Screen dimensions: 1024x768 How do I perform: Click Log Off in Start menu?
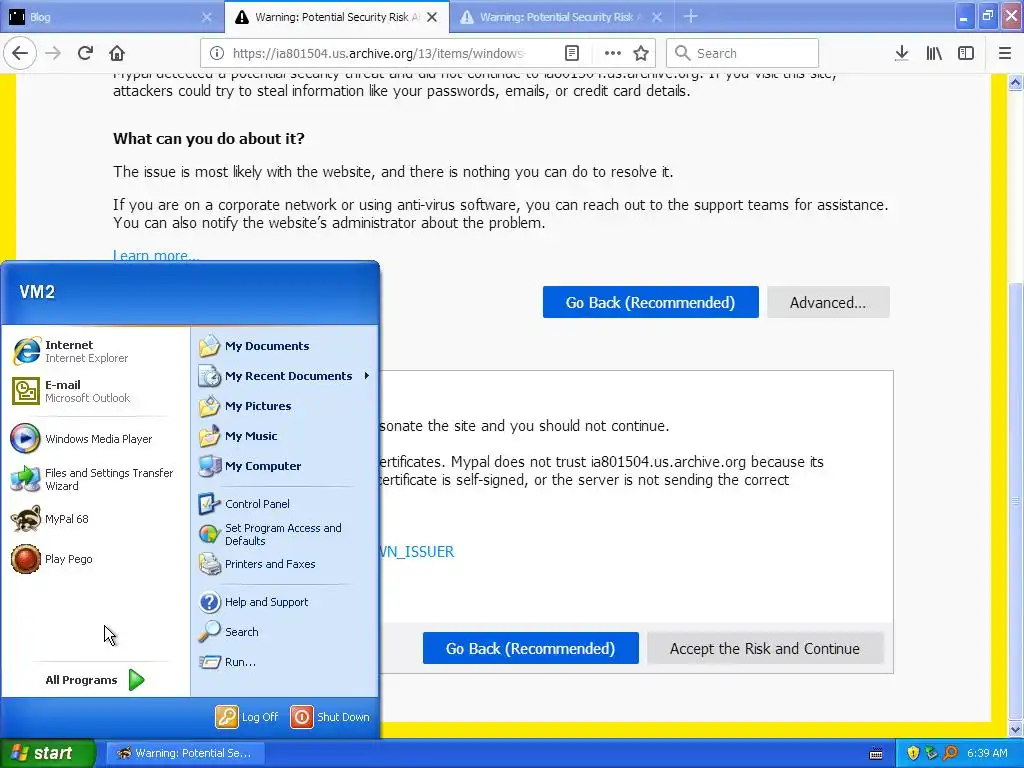(x=247, y=716)
